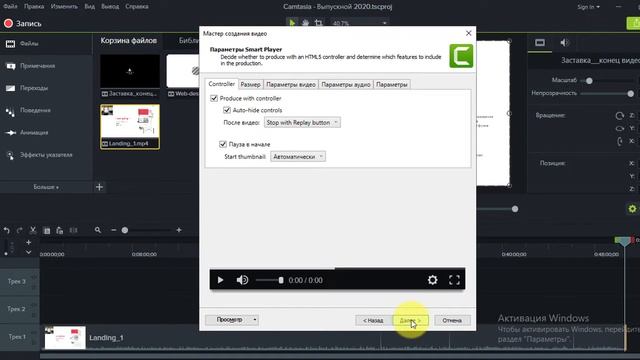Collapse the tracks with the chevron arrow

click(x=29, y=252)
